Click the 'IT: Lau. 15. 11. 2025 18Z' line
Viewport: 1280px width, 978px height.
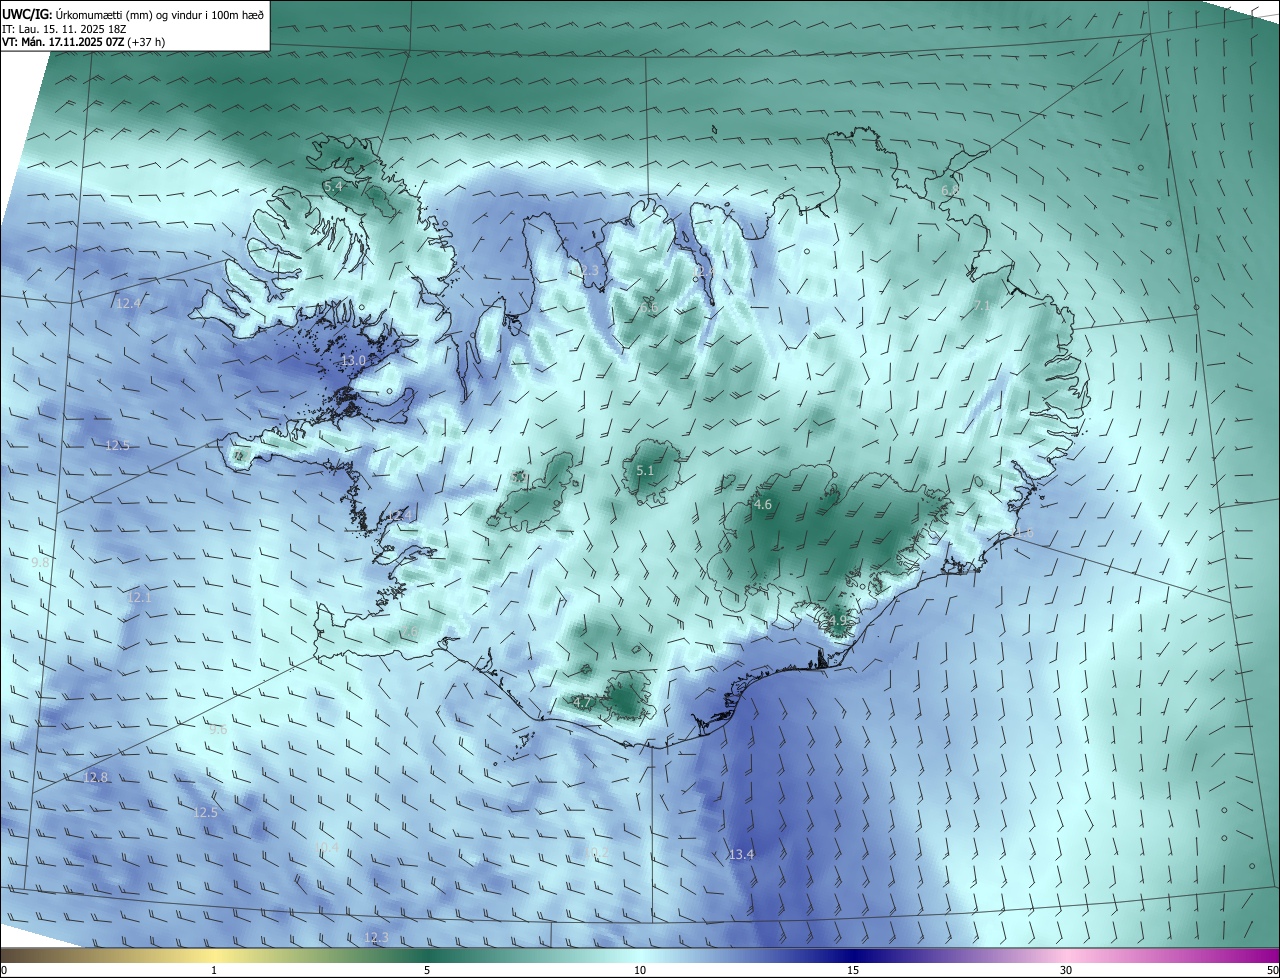64,29
